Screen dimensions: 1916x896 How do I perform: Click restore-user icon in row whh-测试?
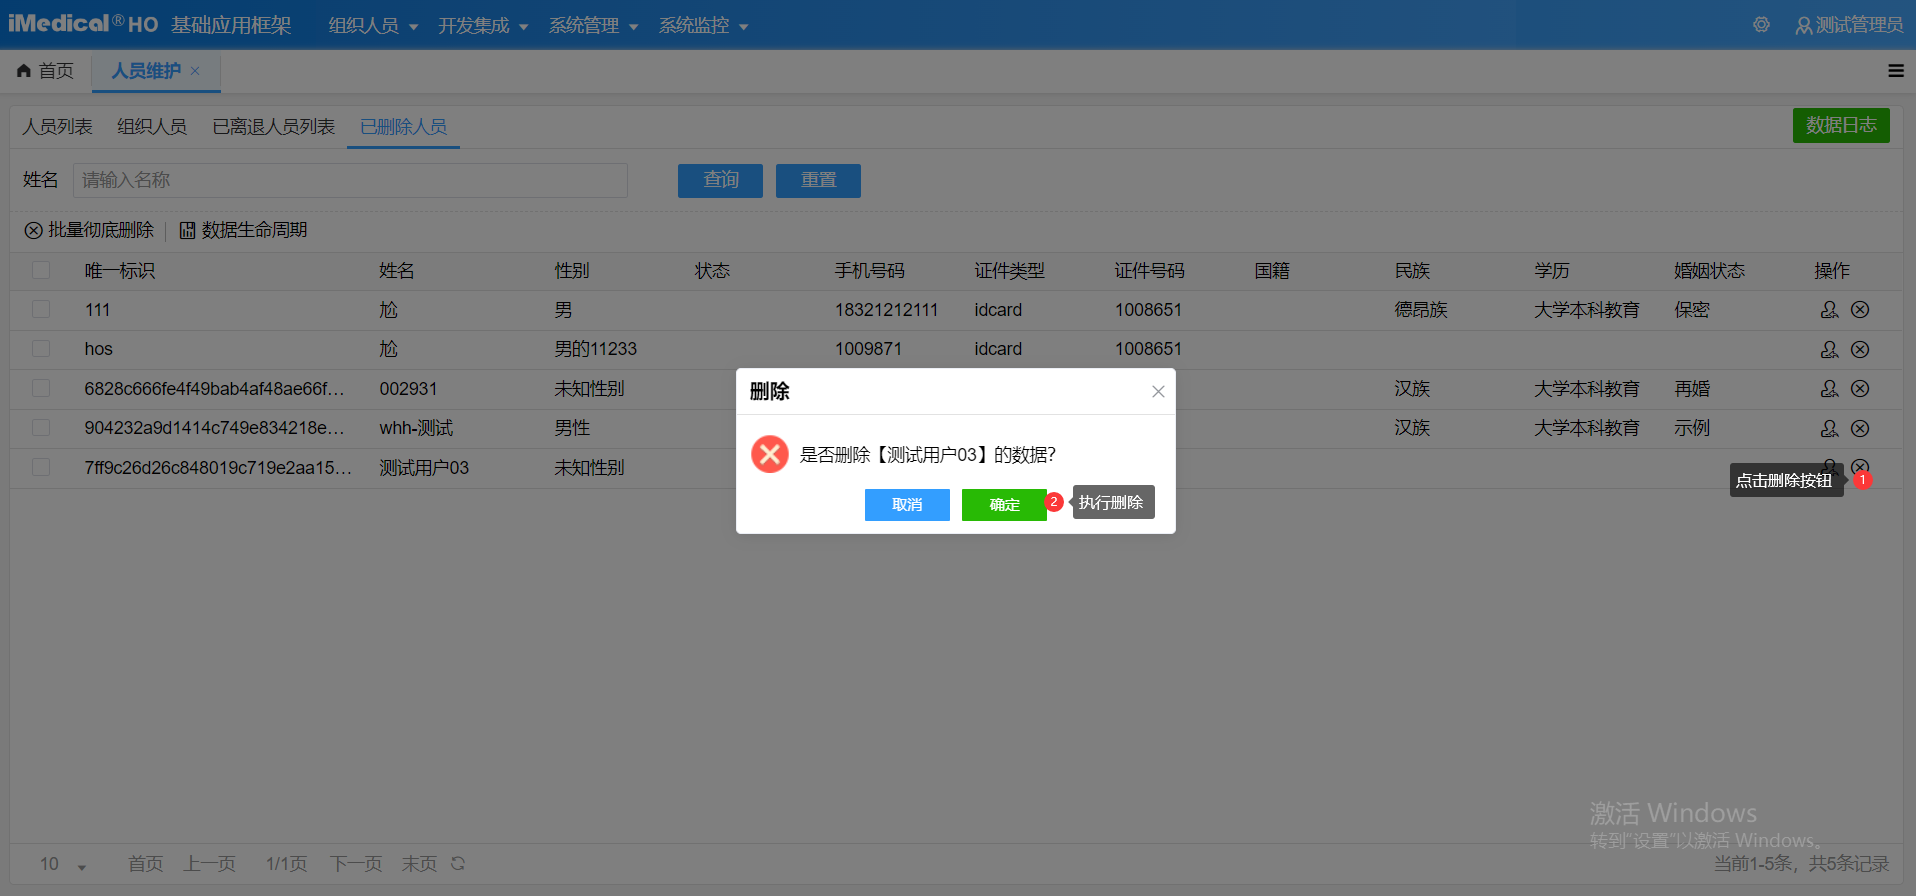[x=1829, y=428]
